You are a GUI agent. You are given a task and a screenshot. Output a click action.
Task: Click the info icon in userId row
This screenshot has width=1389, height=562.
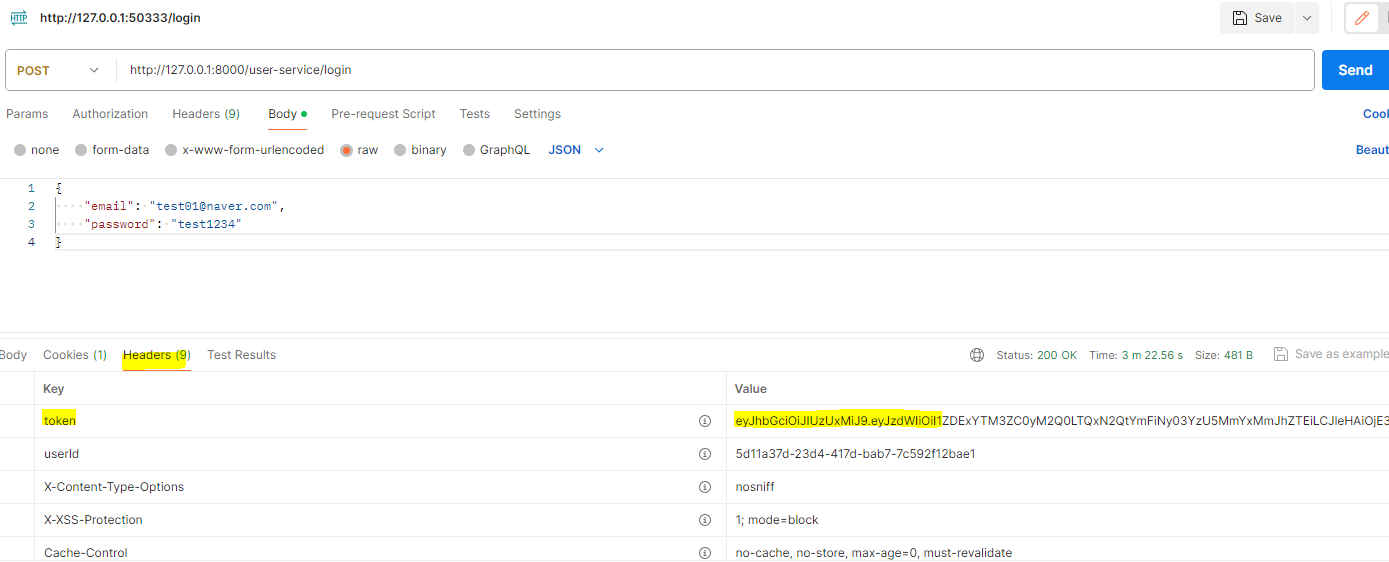pos(705,454)
